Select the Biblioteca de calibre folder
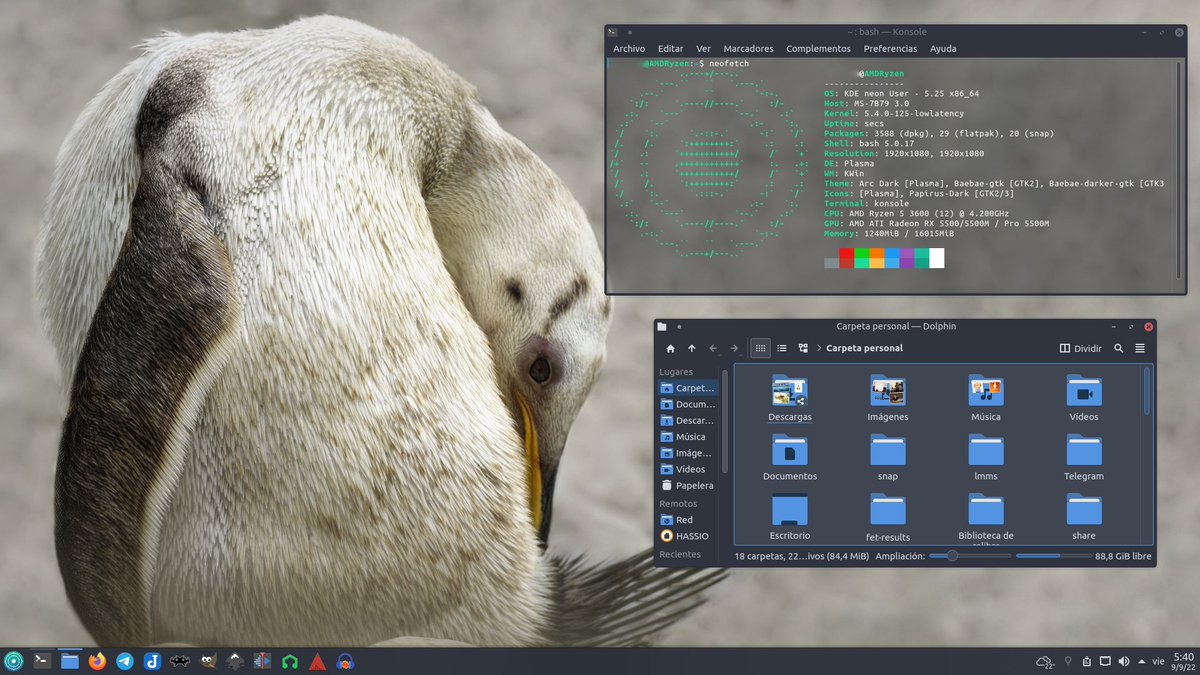Screen dimensions: 1200x675 [x=986, y=510]
